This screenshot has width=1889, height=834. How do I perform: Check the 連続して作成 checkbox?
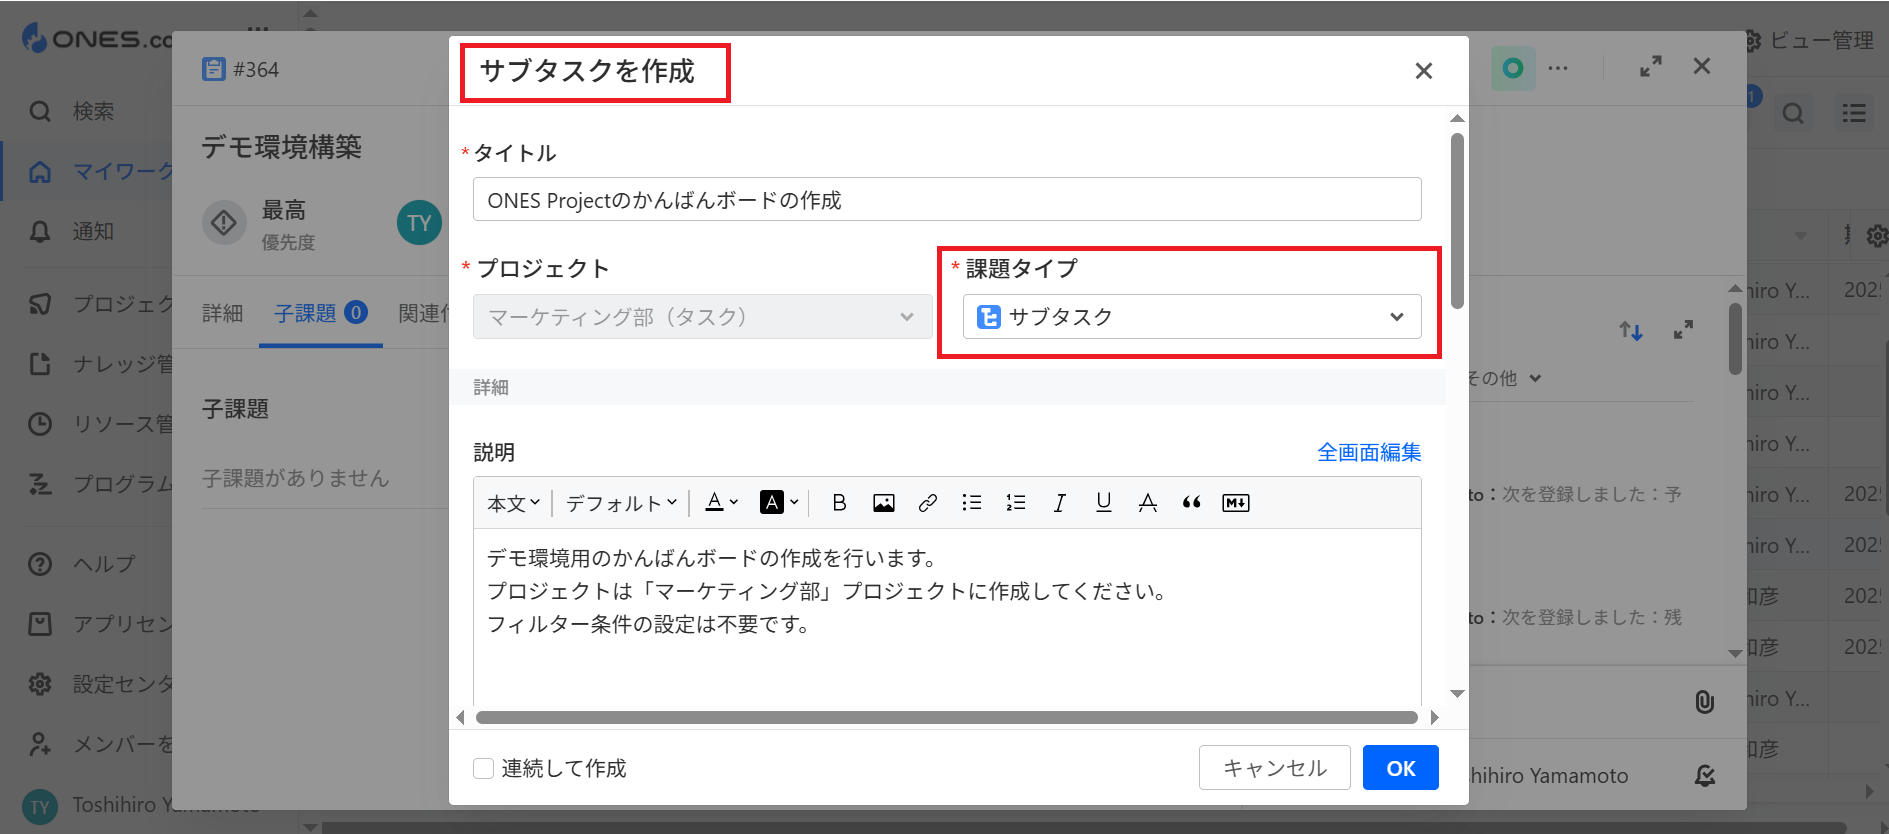point(484,768)
